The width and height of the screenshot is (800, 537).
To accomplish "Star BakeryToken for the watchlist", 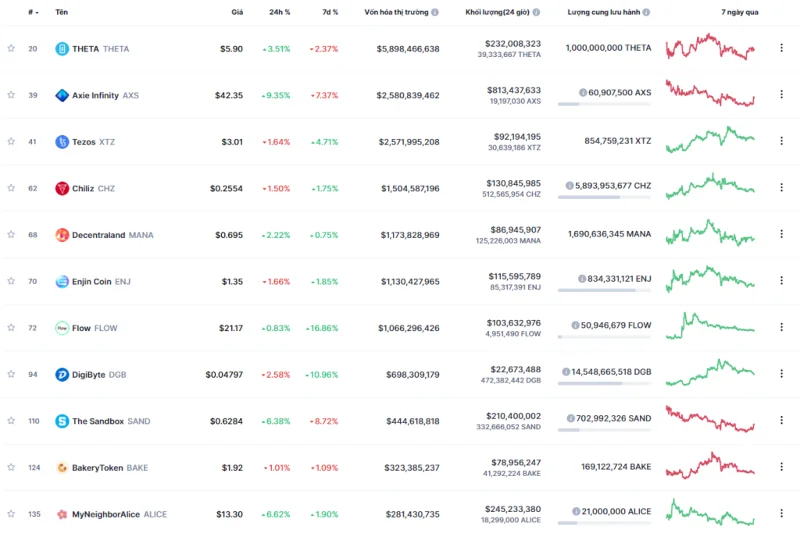I will pos(11,467).
